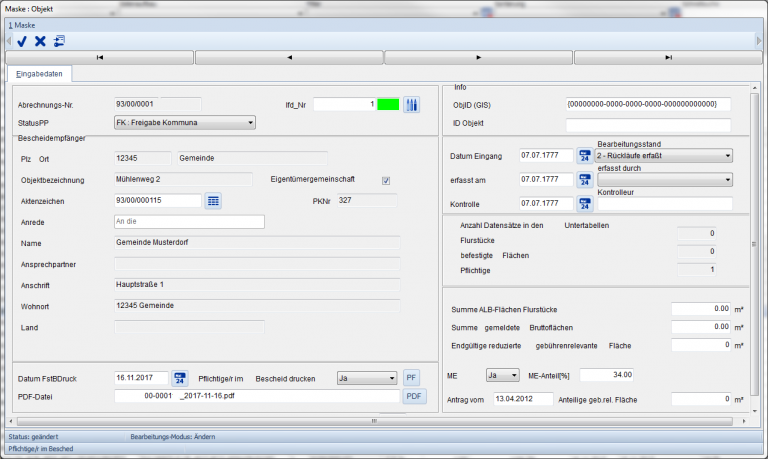Image resolution: width=768 pixels, height=459 pixels.
Task: Open the list-edit toolbar icon
Action: pos(59,42)
